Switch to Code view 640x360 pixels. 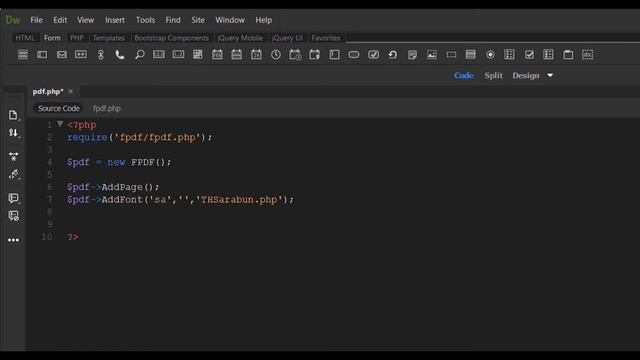pos(464,76)
